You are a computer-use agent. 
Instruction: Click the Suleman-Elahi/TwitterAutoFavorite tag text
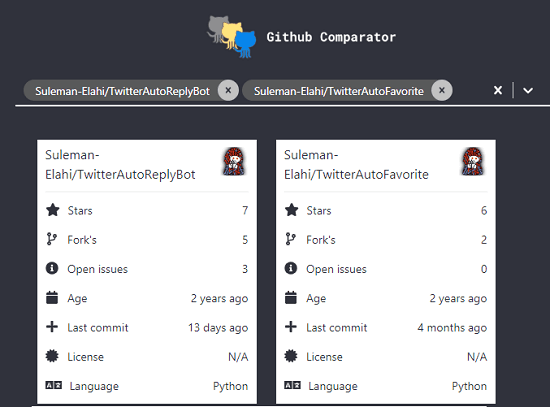click(339, 91)
